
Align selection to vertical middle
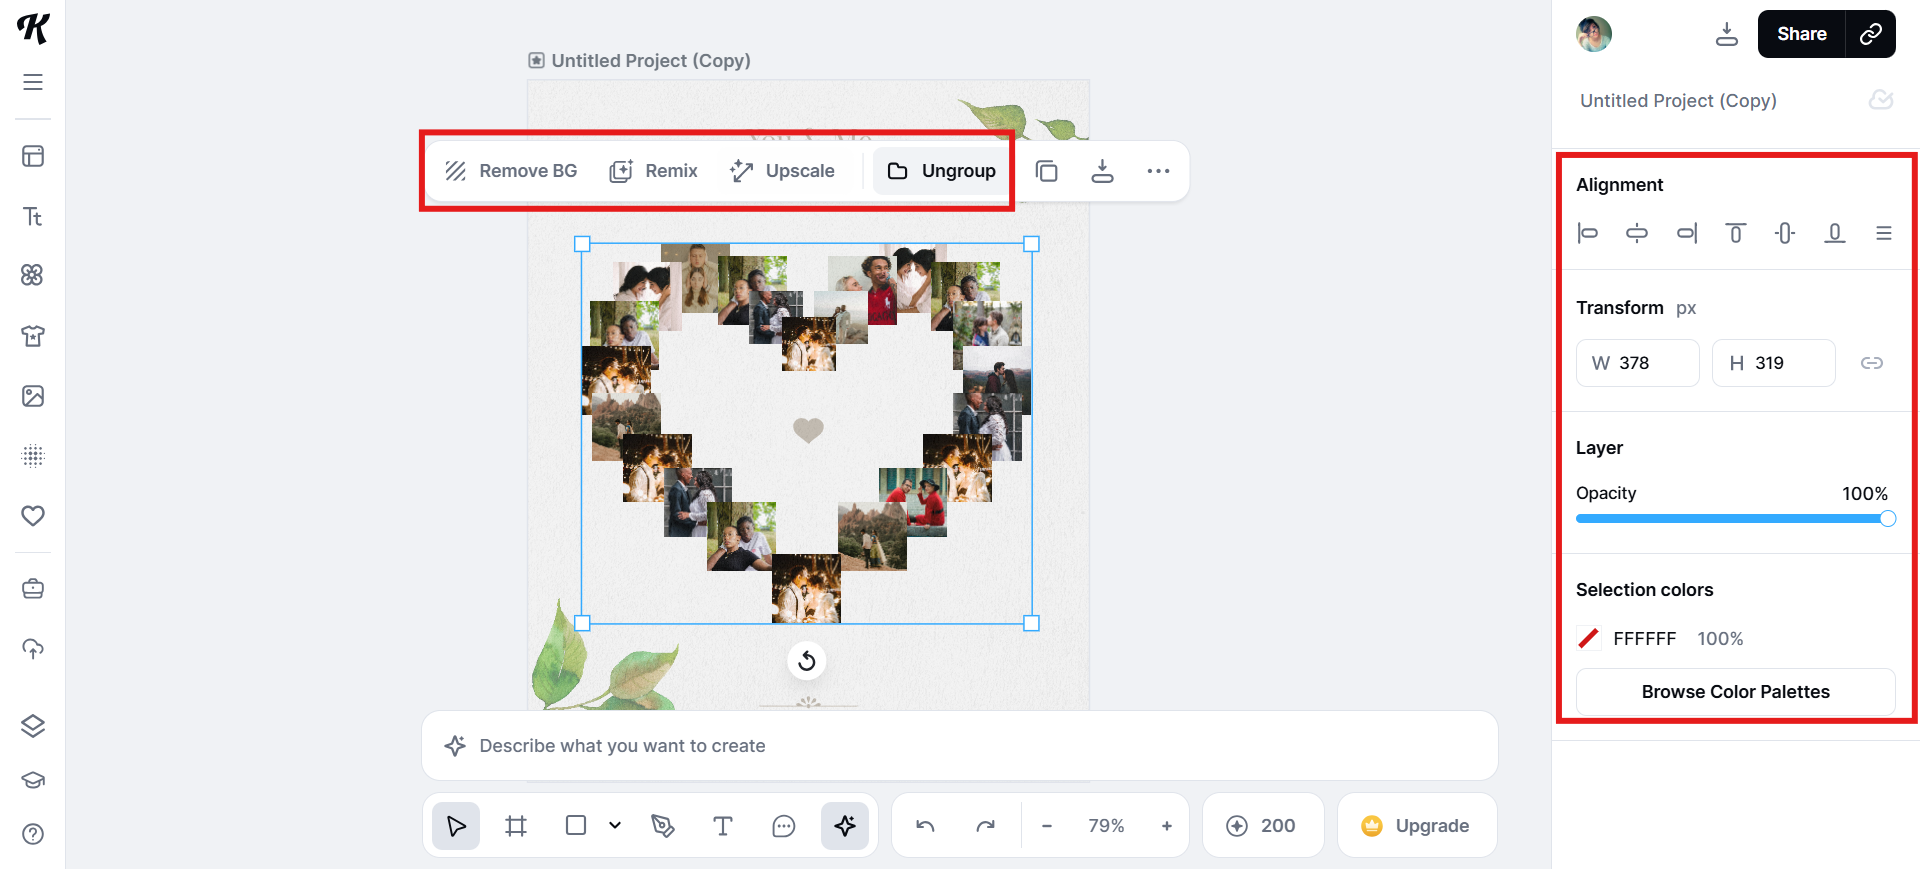[1785, 233]
